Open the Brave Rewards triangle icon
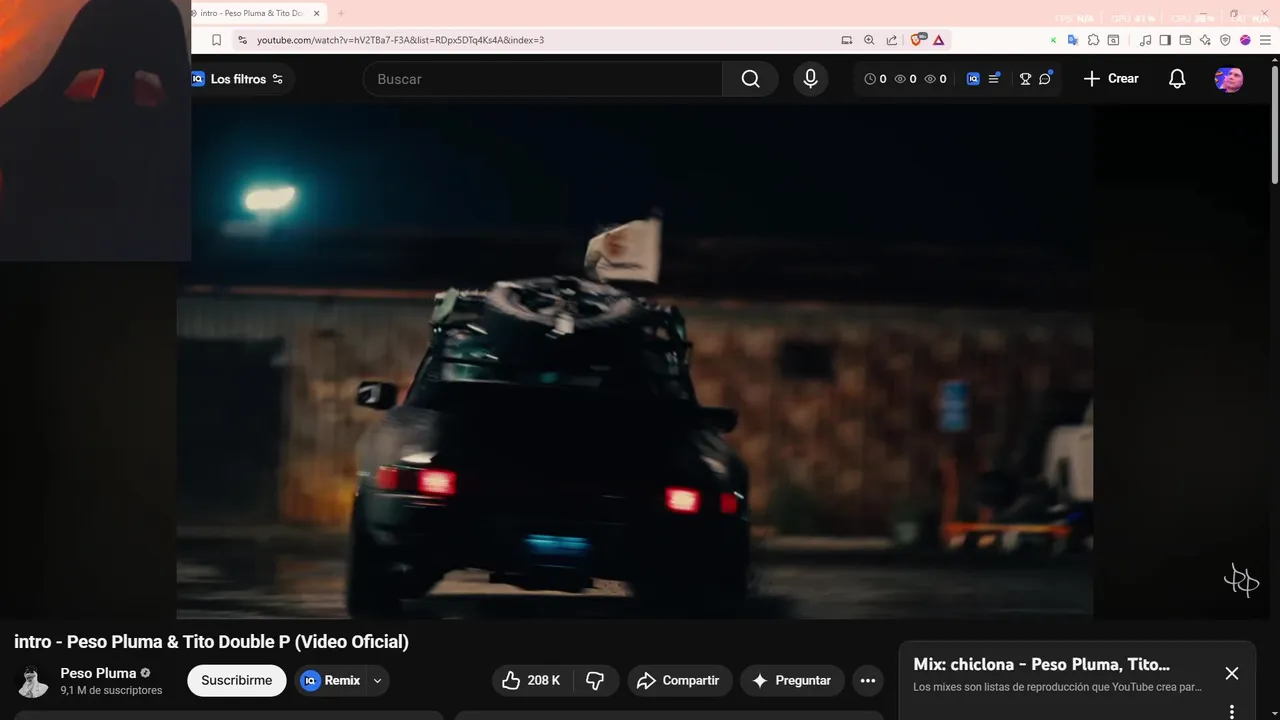The width and height of the screenshot is (1280, 720). coord(939,40)
